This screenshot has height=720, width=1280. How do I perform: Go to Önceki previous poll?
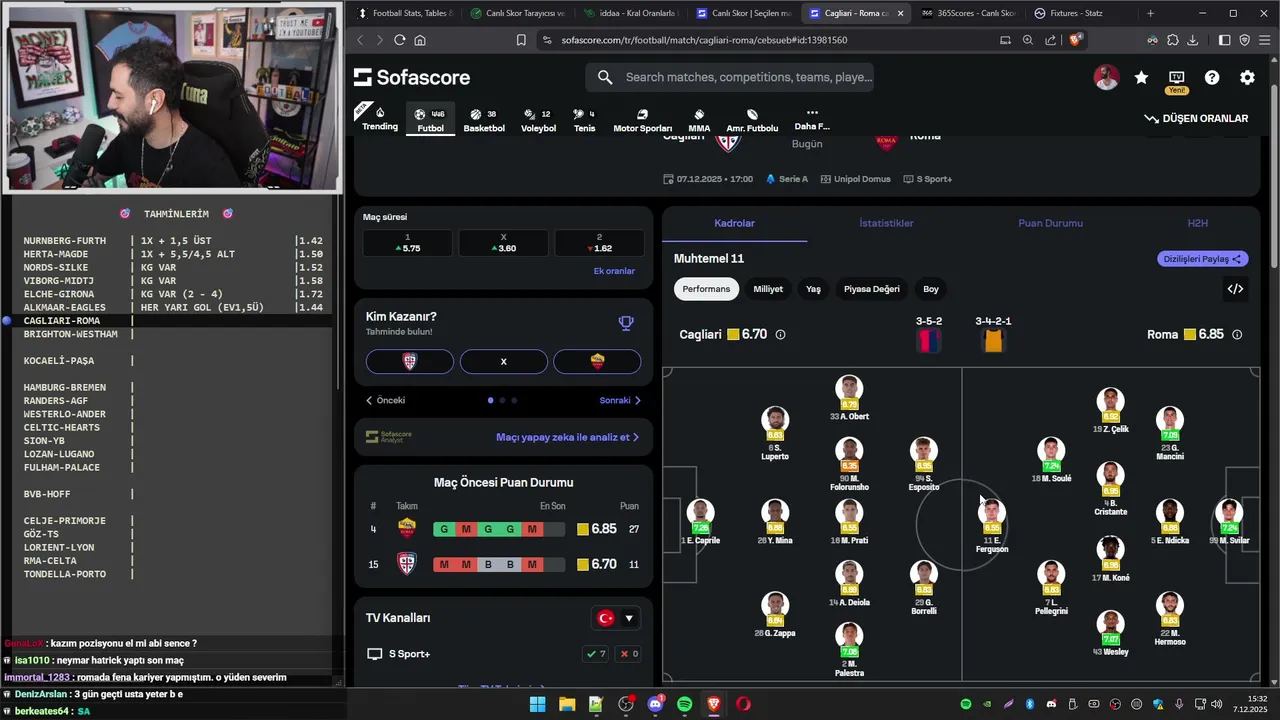click(385, 400)
